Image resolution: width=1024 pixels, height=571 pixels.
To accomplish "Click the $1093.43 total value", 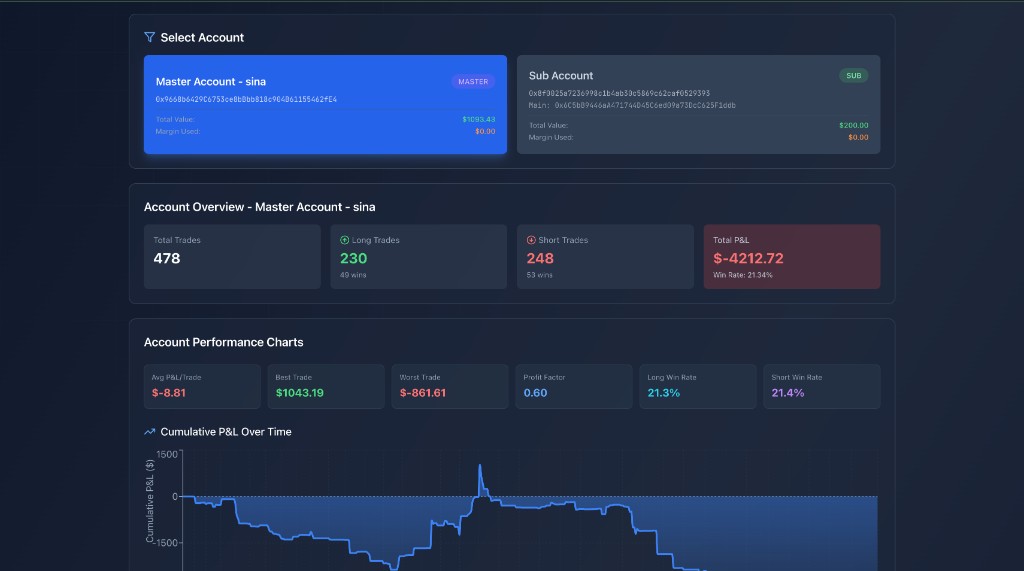I will point(479,120).
